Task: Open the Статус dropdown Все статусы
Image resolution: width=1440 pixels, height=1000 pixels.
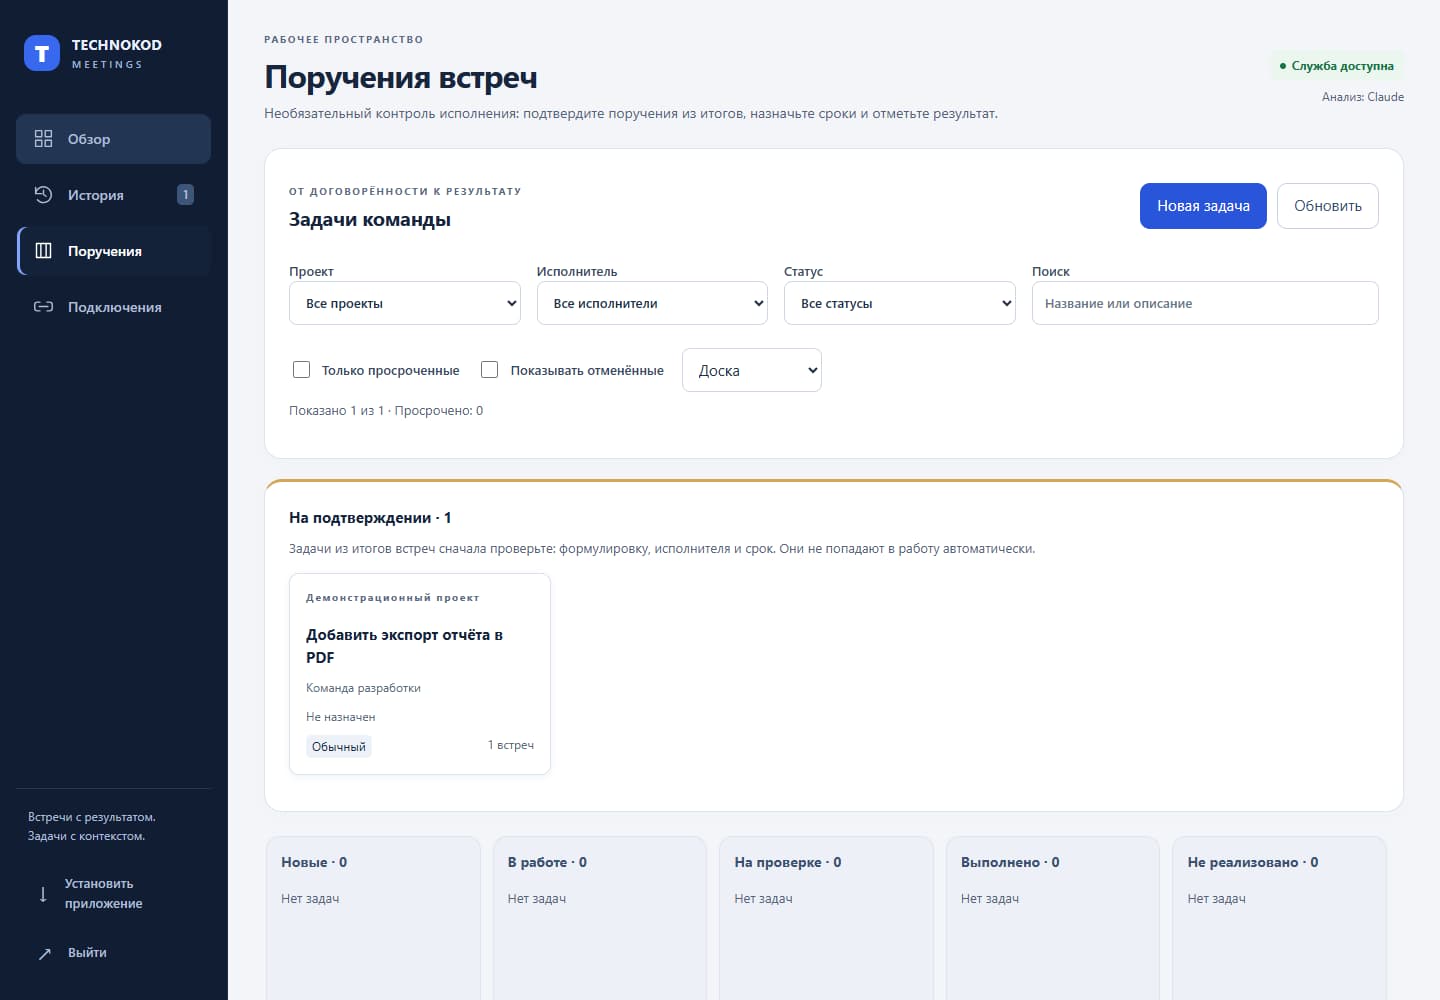Action: (x=900, y=303)
